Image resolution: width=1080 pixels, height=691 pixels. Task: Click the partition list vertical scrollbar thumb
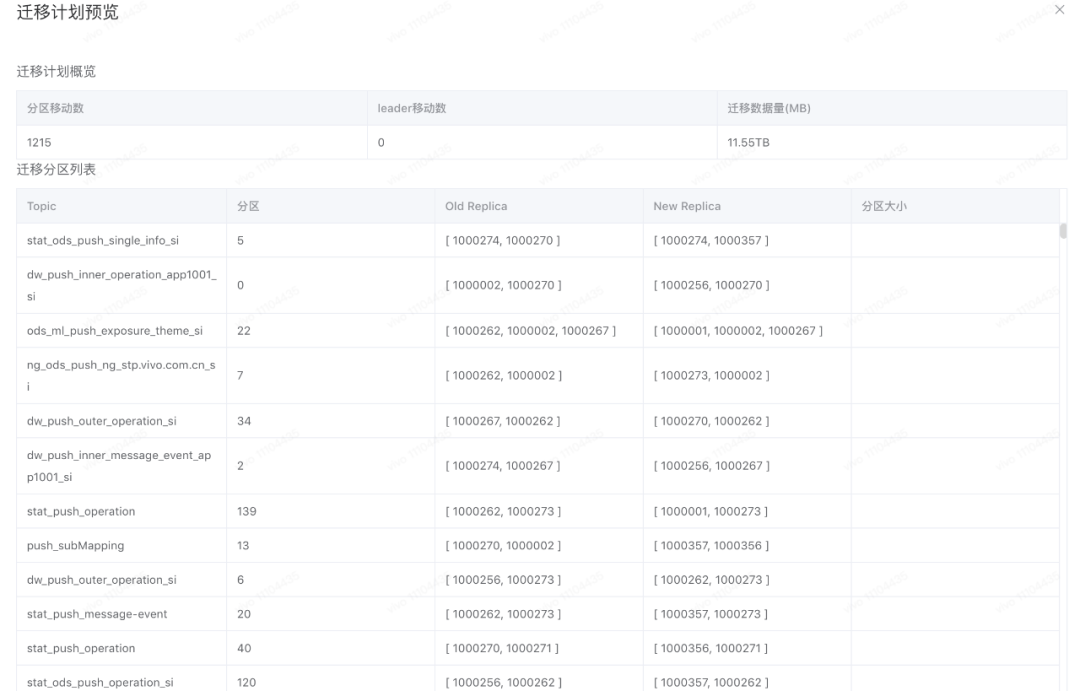tap(1062, 232)
